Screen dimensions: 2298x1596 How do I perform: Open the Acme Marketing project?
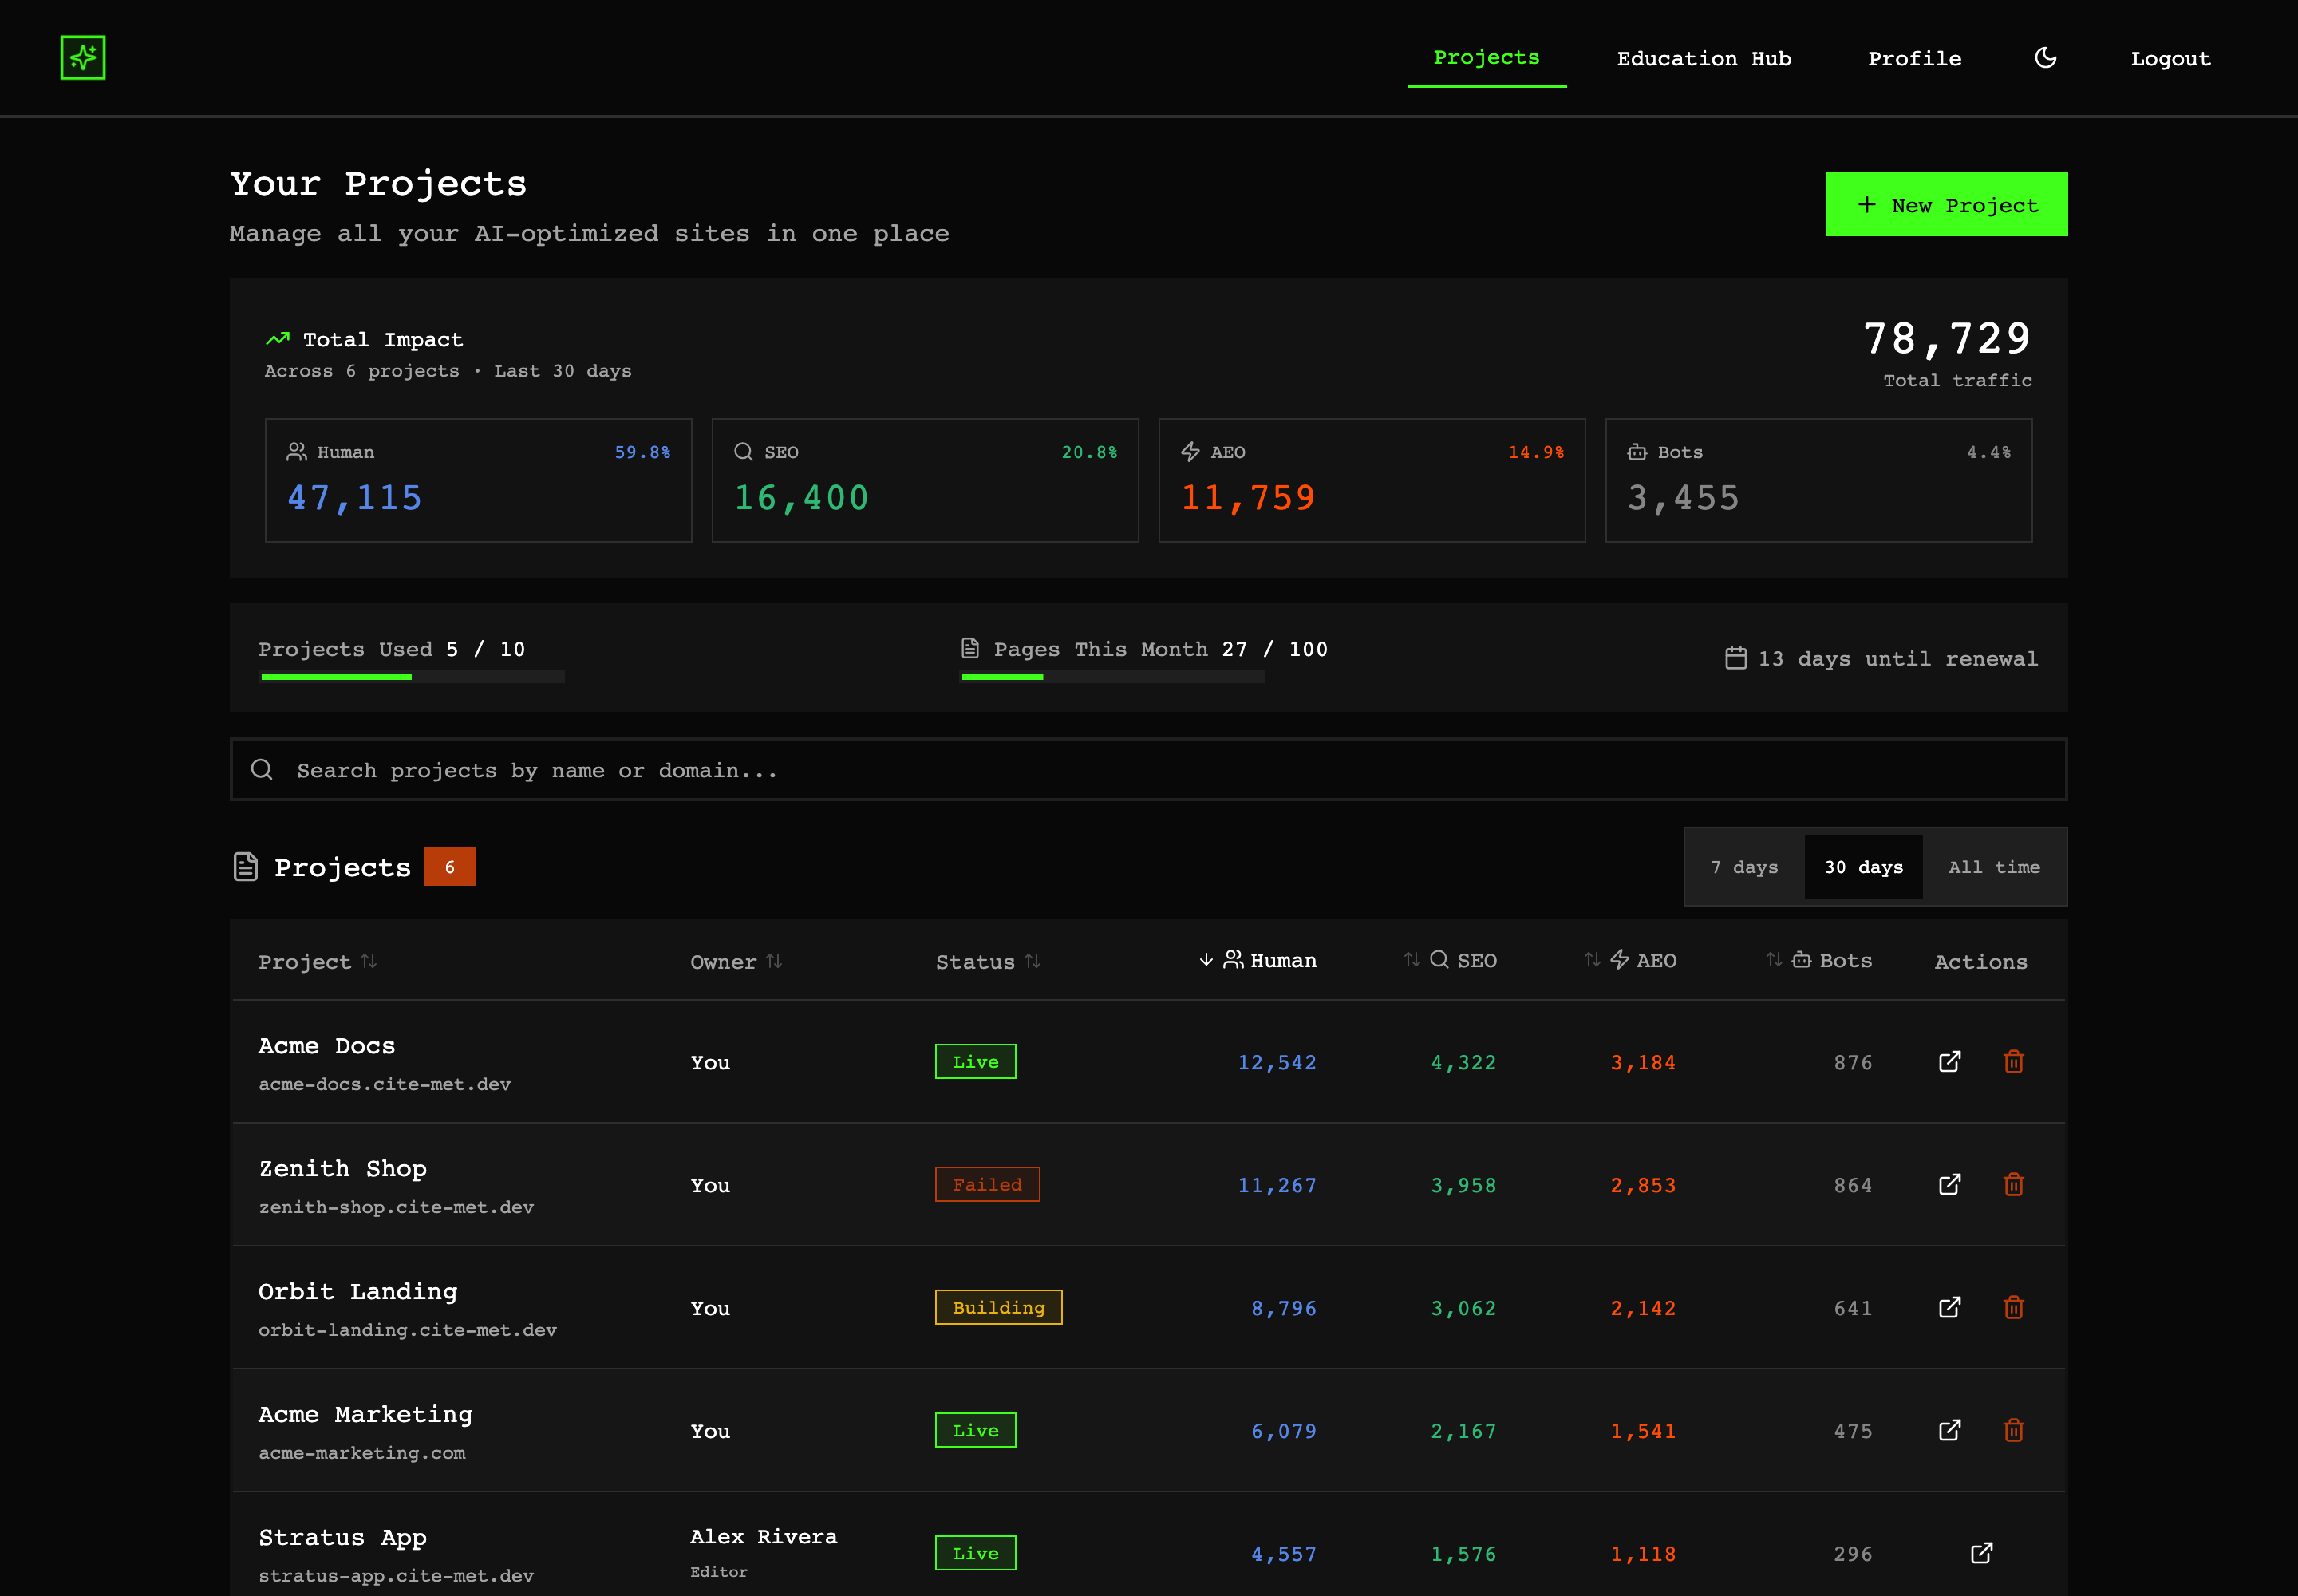point(365,1415)
